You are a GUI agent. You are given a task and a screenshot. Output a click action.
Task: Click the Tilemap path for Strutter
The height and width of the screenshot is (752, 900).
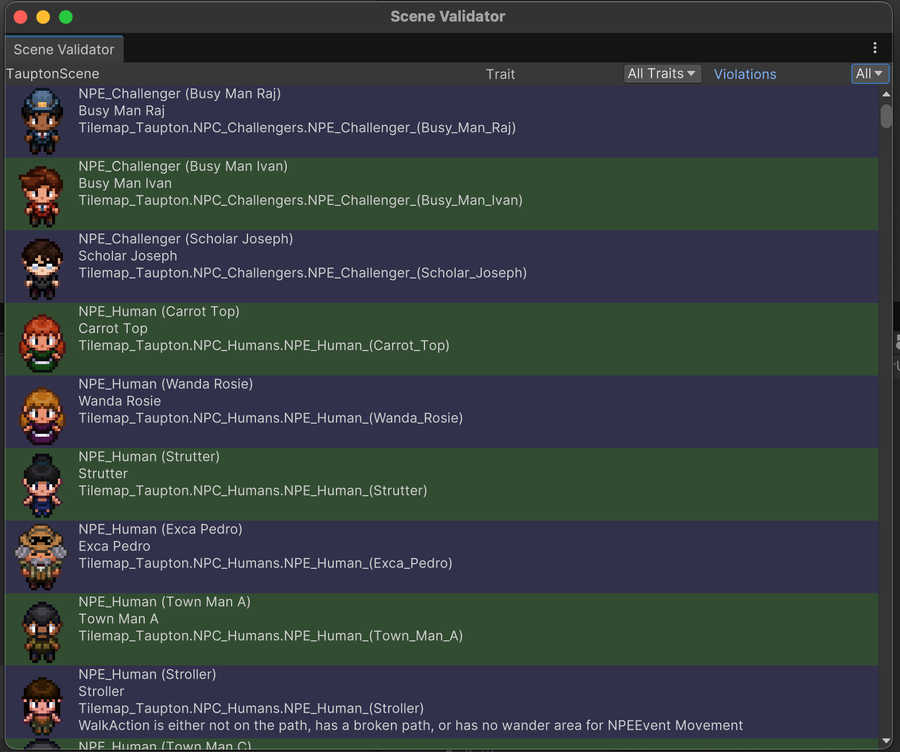coord(253,491)
